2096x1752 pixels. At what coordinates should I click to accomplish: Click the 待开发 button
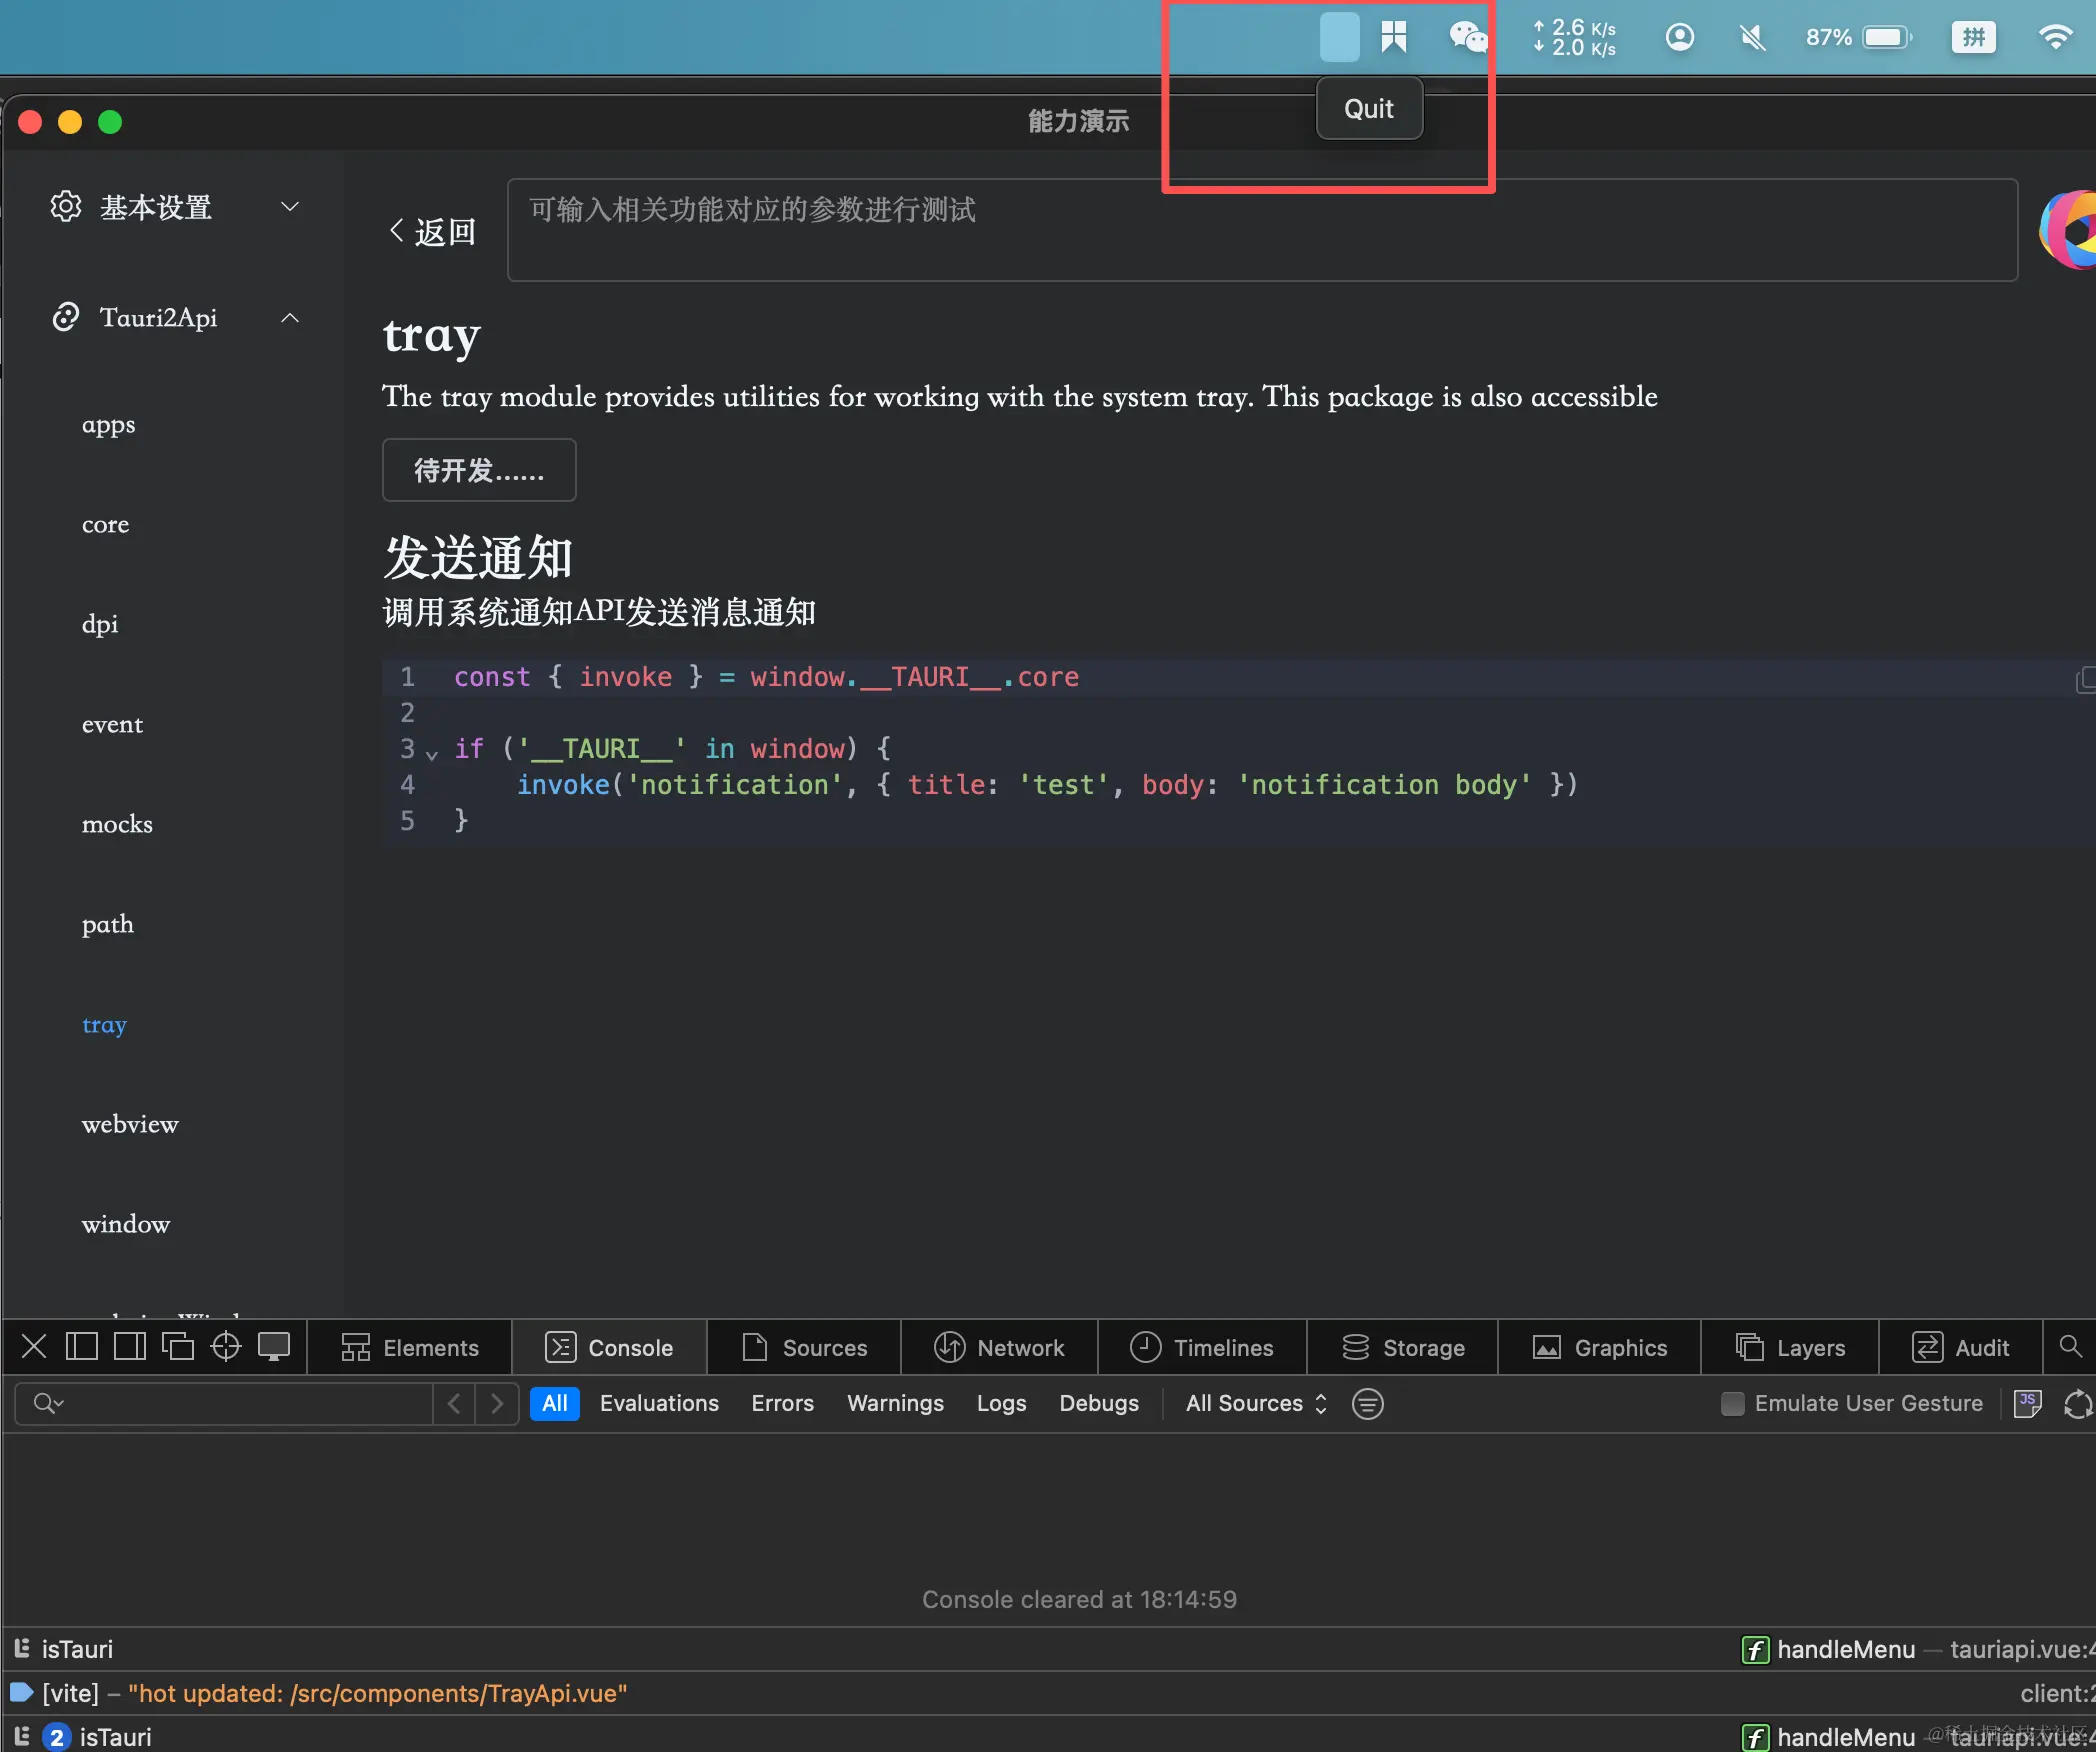479,470
